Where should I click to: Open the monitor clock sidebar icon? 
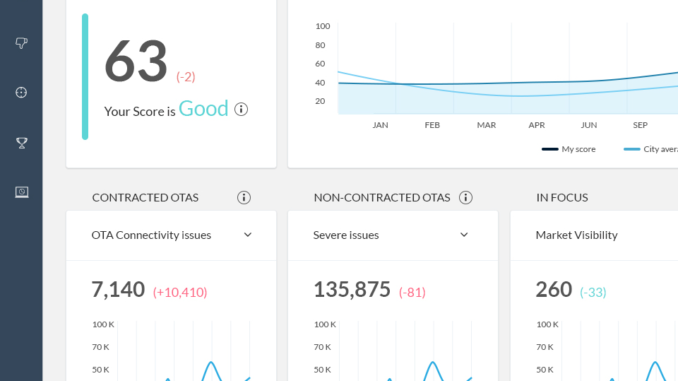[x=21, y=192]
